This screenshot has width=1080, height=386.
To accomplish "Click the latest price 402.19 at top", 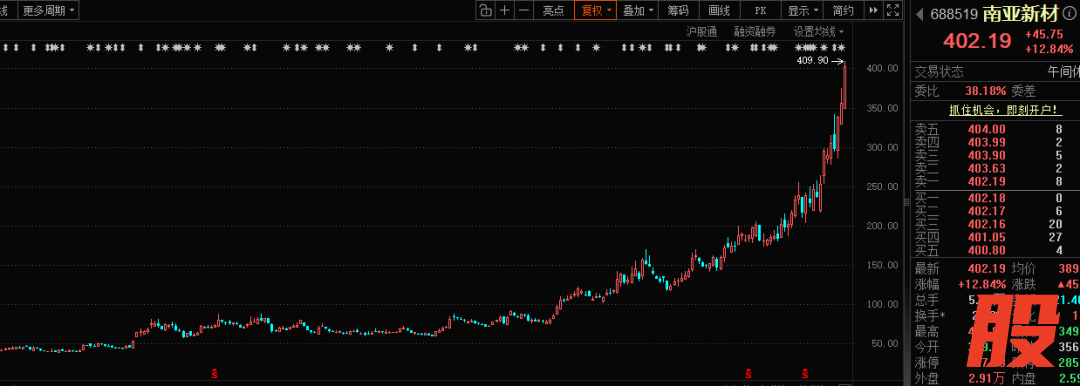I will [977, 41].
